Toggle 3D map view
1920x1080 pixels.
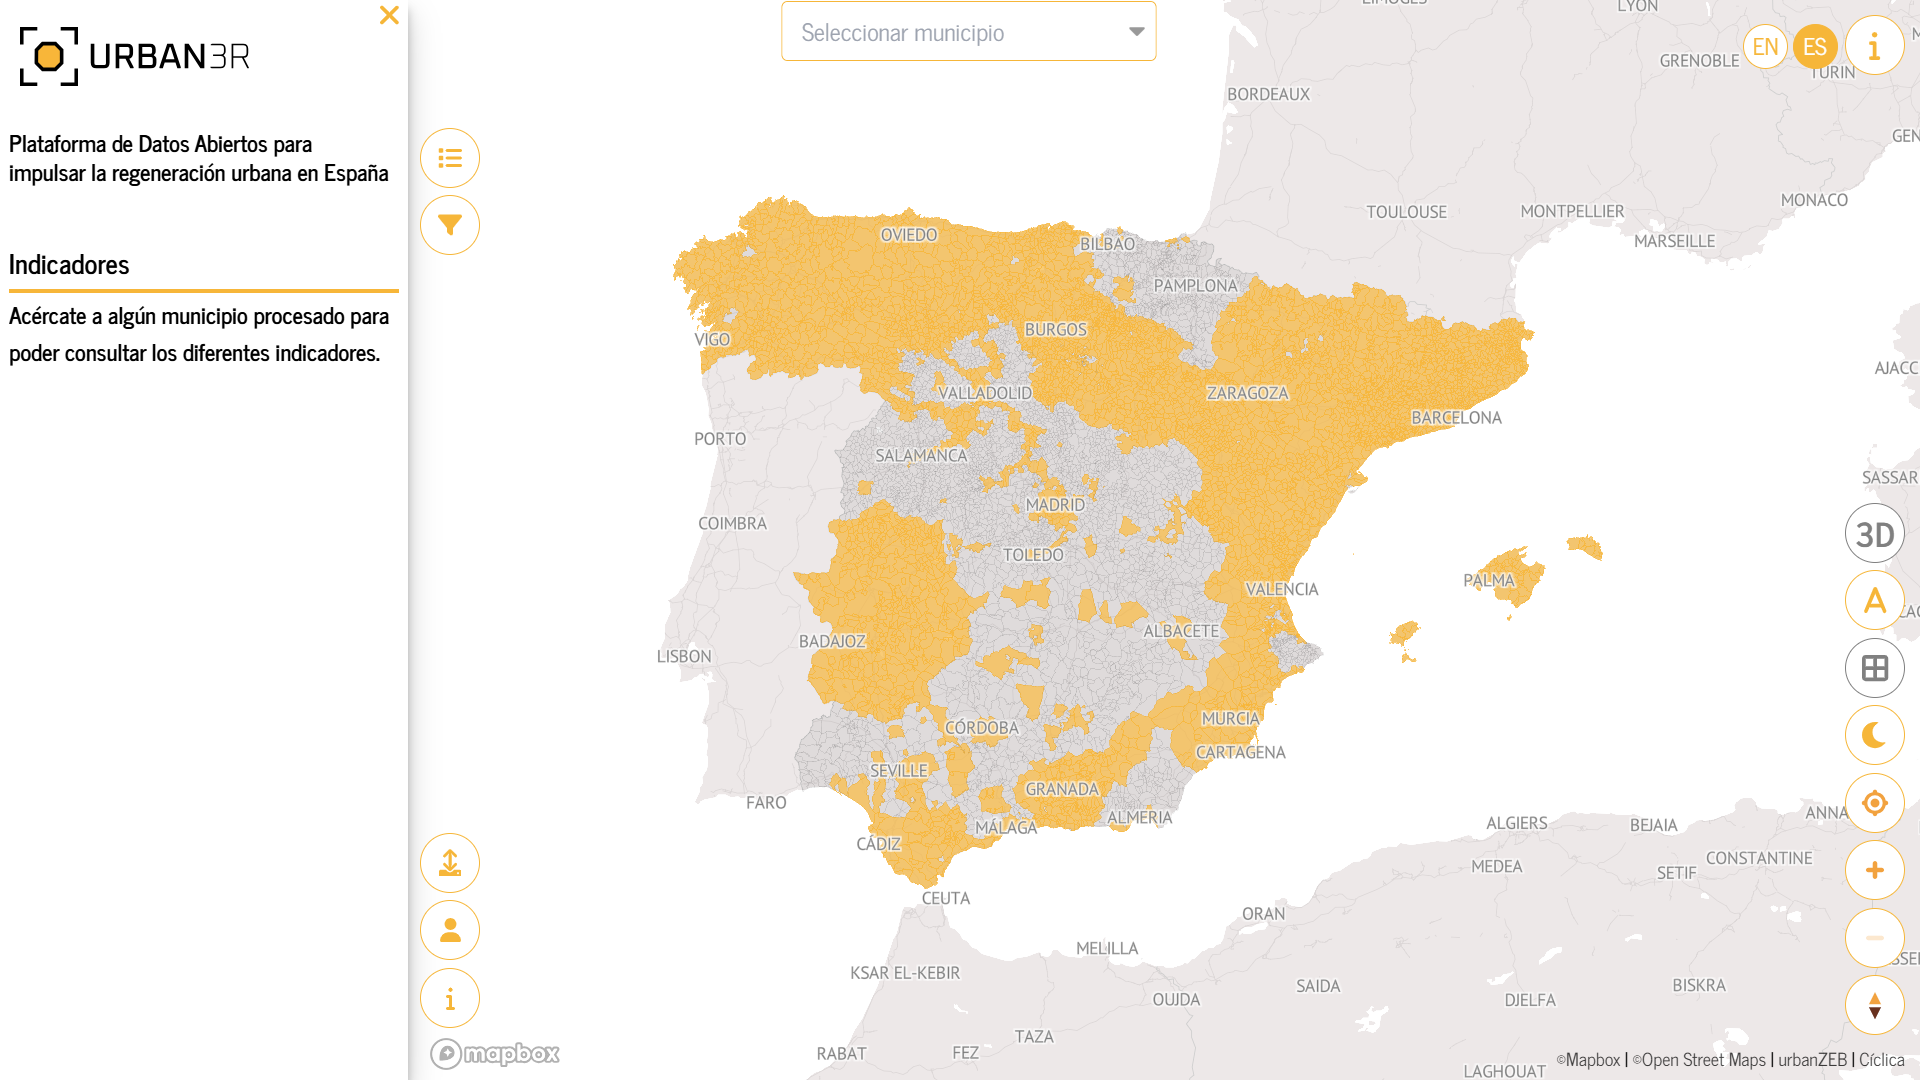1875,534
